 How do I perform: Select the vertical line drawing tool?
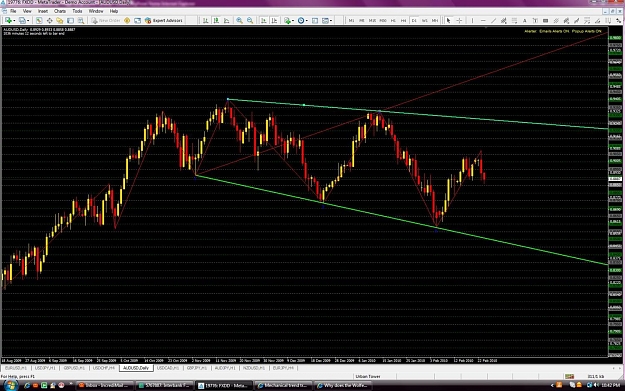click(x=472, y=20)
